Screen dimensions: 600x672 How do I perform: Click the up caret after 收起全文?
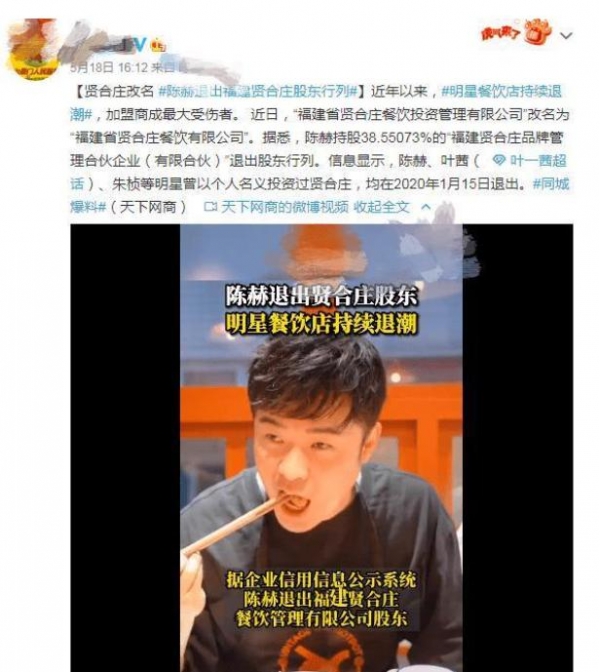[426, 207]
